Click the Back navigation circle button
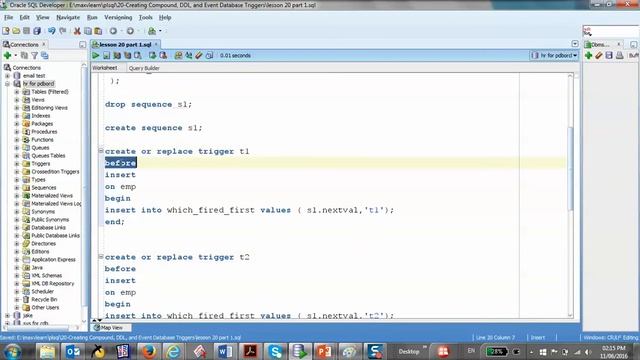 [113, 31]
